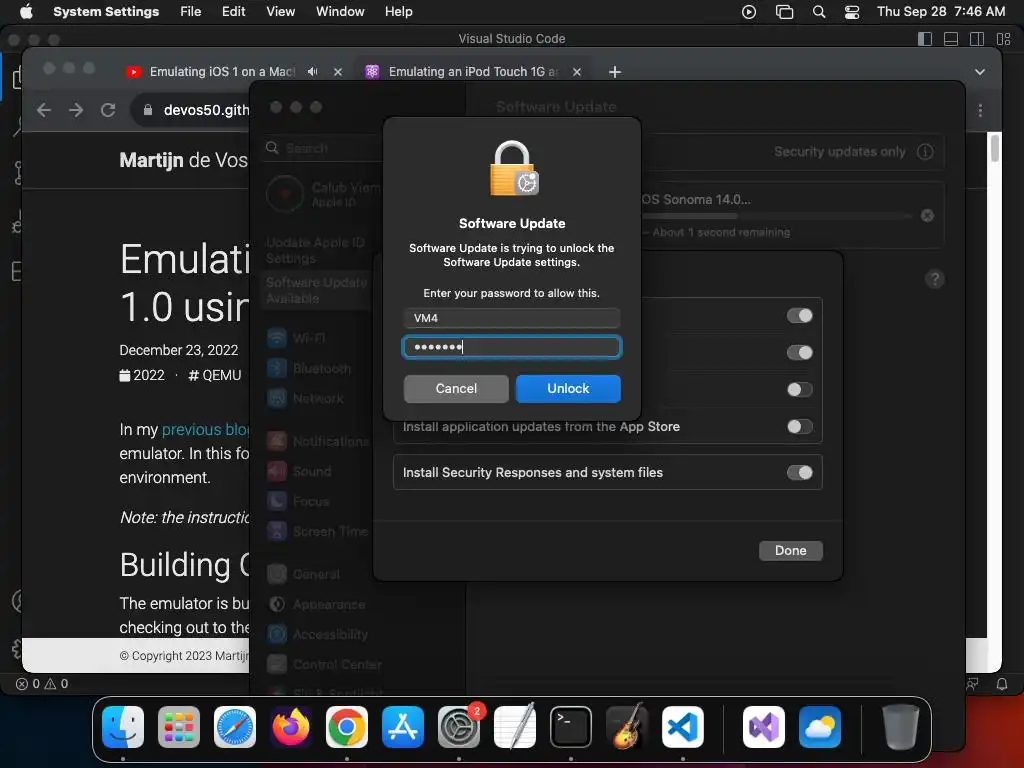
Task: Go back in the browser
Action: pyautogui.click(x=44, y=110)
